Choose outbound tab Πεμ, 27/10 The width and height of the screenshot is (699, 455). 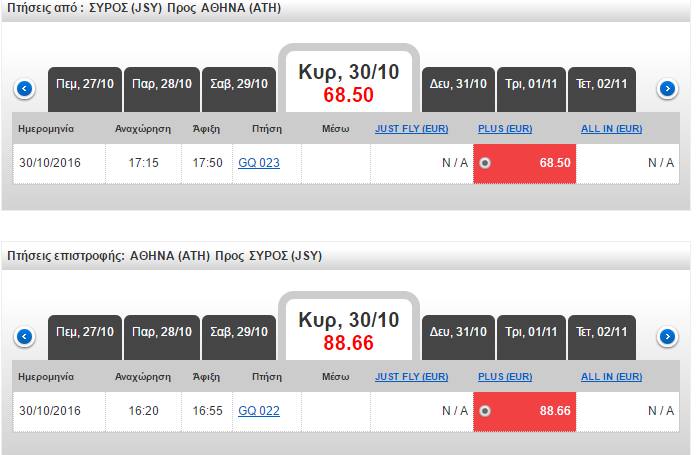85,84
